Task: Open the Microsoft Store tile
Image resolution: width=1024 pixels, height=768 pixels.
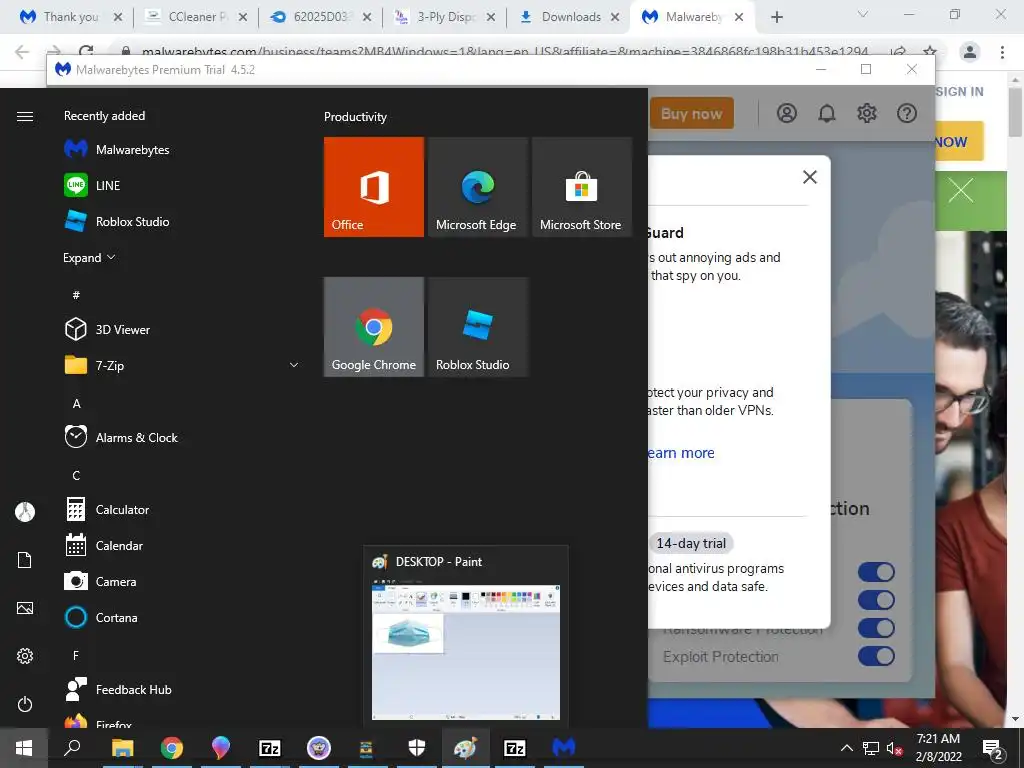Action: (x=581, y=187)
